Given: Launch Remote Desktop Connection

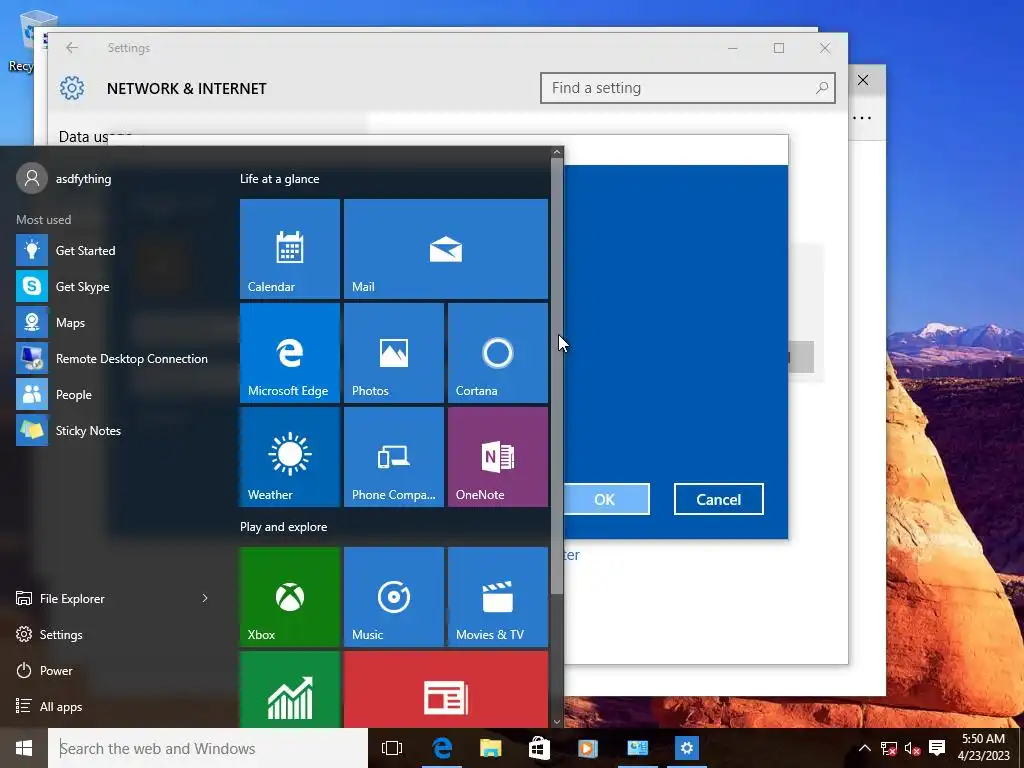Looking at the screenshot, I should coord(111,359).
